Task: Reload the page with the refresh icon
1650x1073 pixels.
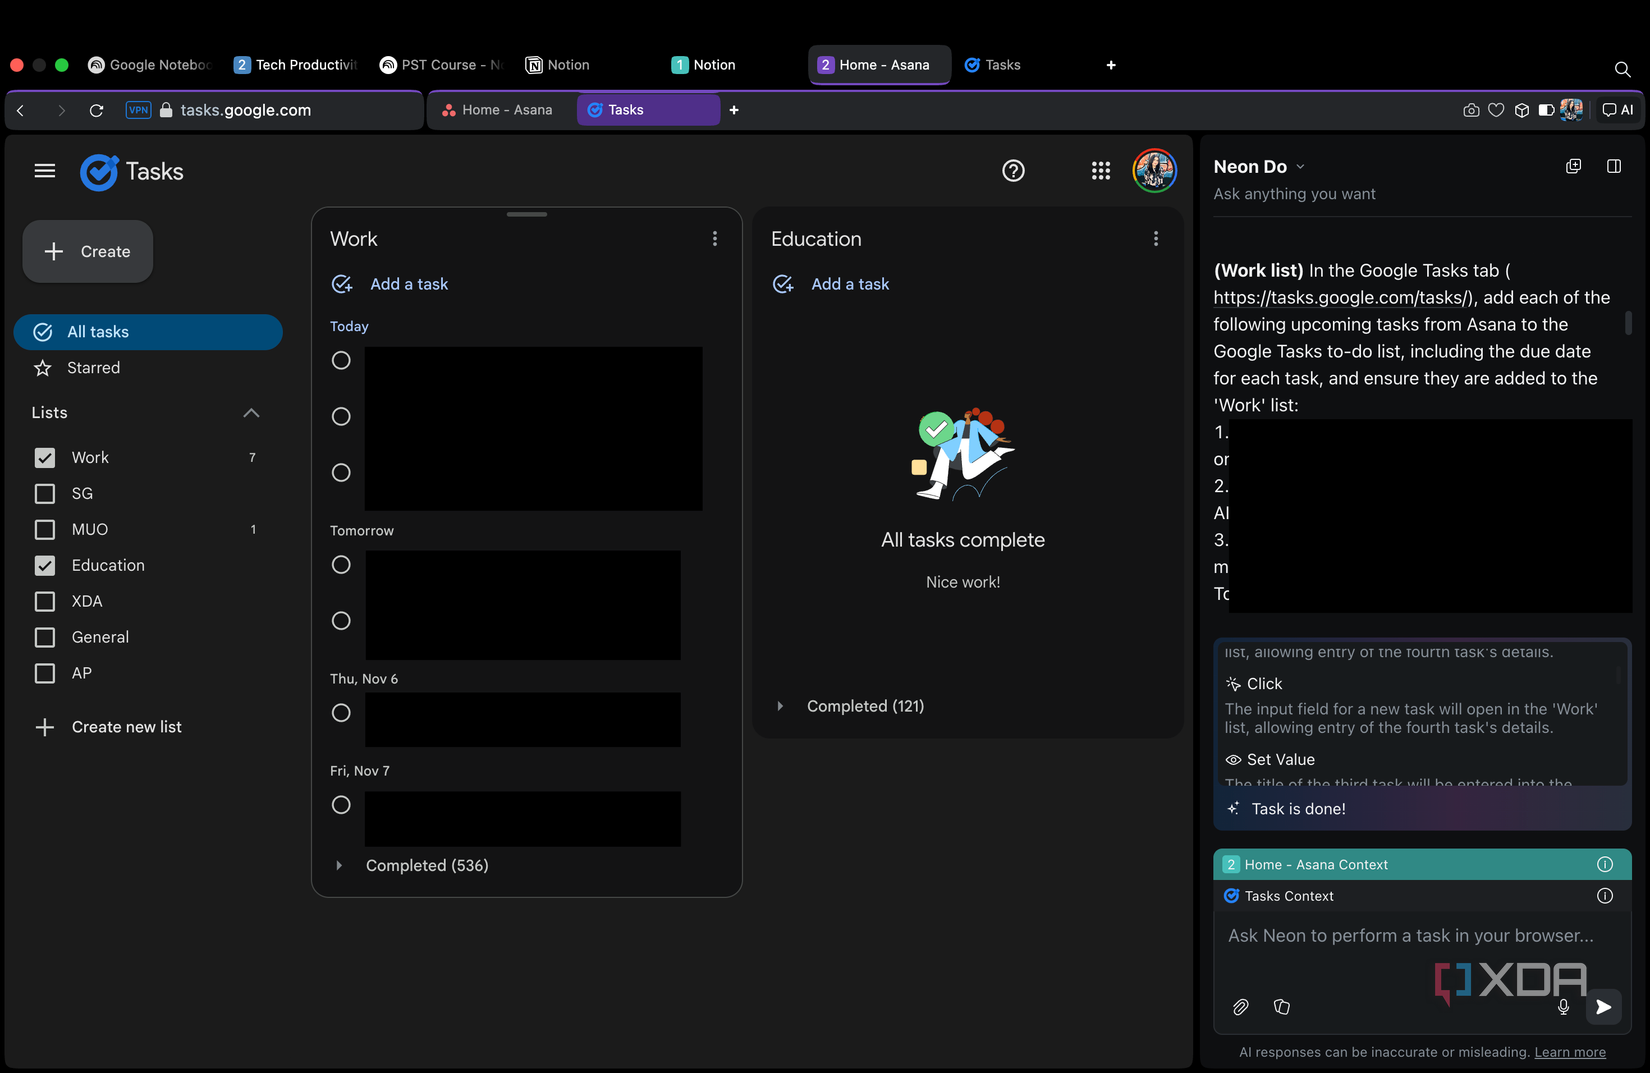Action: [96, 110]
